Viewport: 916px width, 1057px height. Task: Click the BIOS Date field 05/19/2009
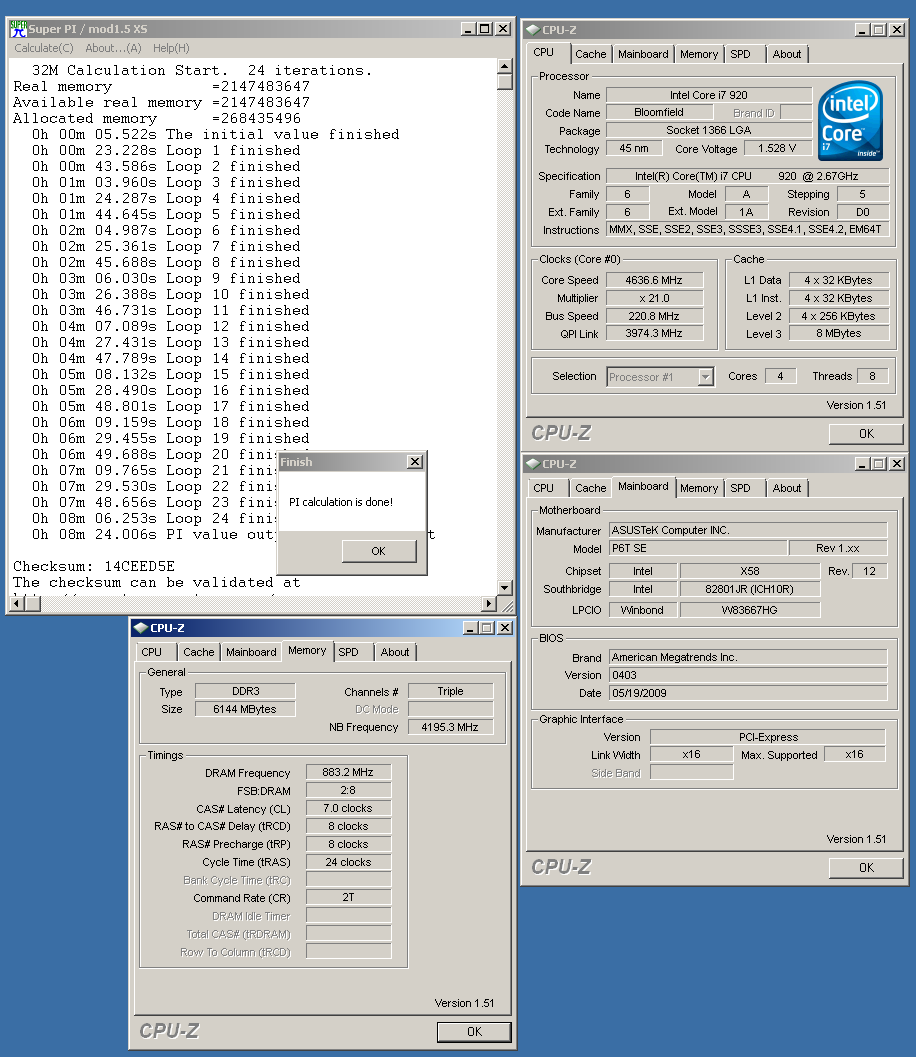[748, 693]
